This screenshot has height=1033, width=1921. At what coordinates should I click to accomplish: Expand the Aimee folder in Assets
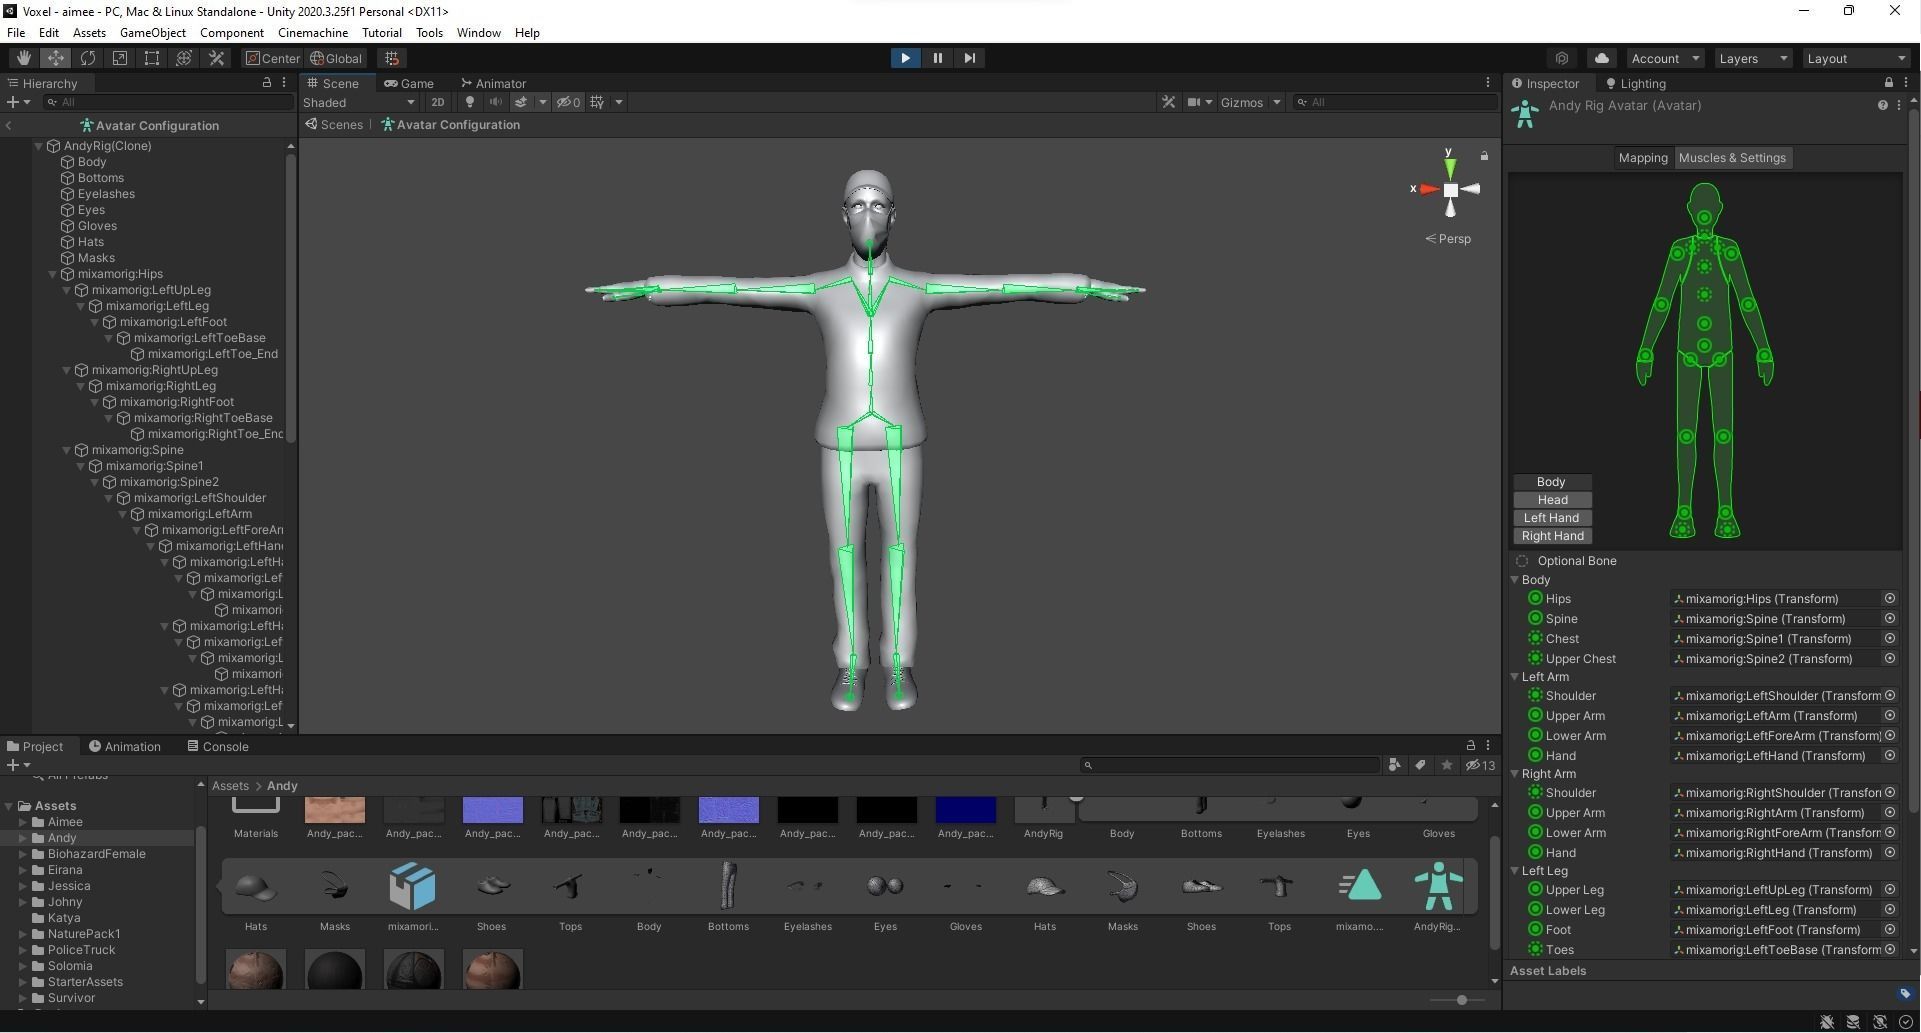[x=23, y=822]
